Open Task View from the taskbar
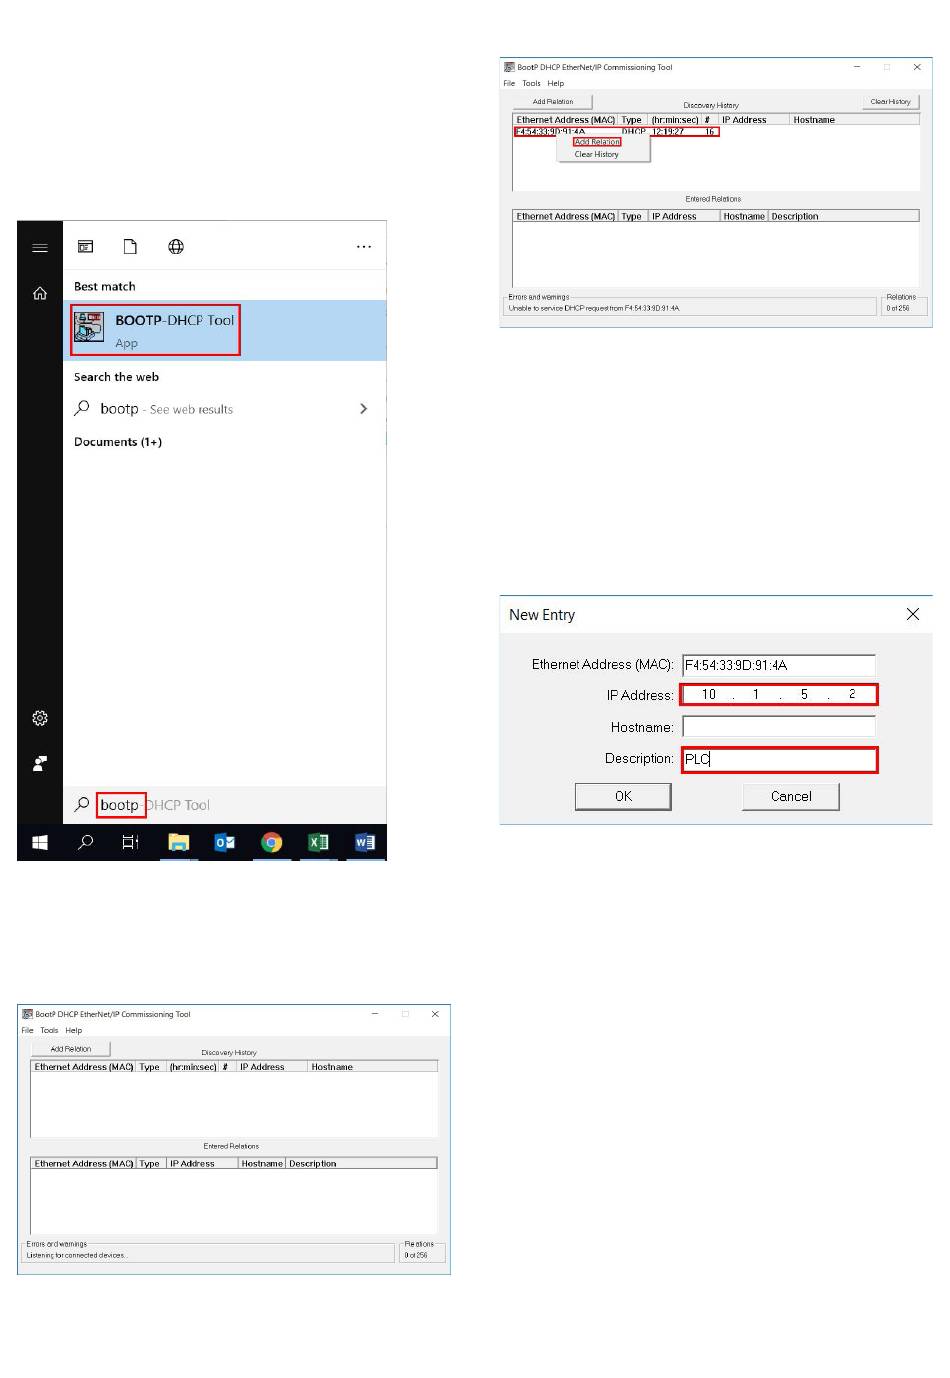The width and height of the screenshot is (950, 1378). [130, 843]
